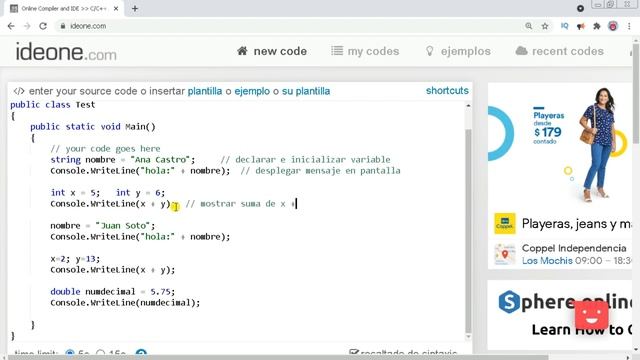Click the ideone.com logo

[x=66, y=52]
